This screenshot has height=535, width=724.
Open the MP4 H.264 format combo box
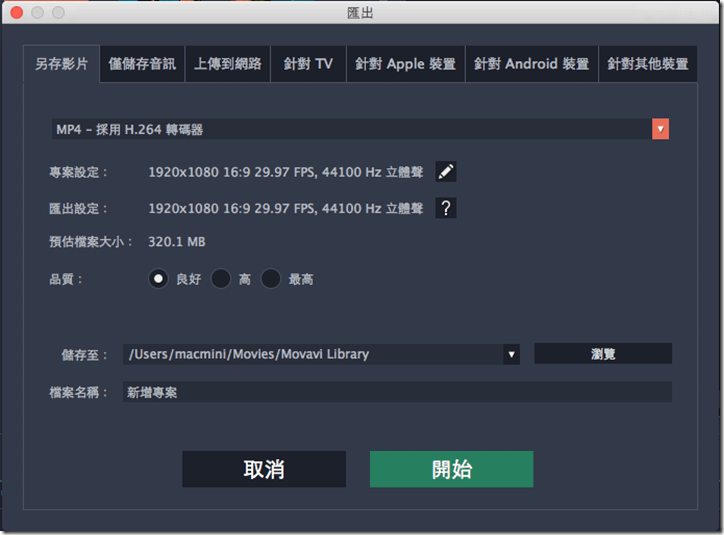pyautogui.click(x=360, y=129)
